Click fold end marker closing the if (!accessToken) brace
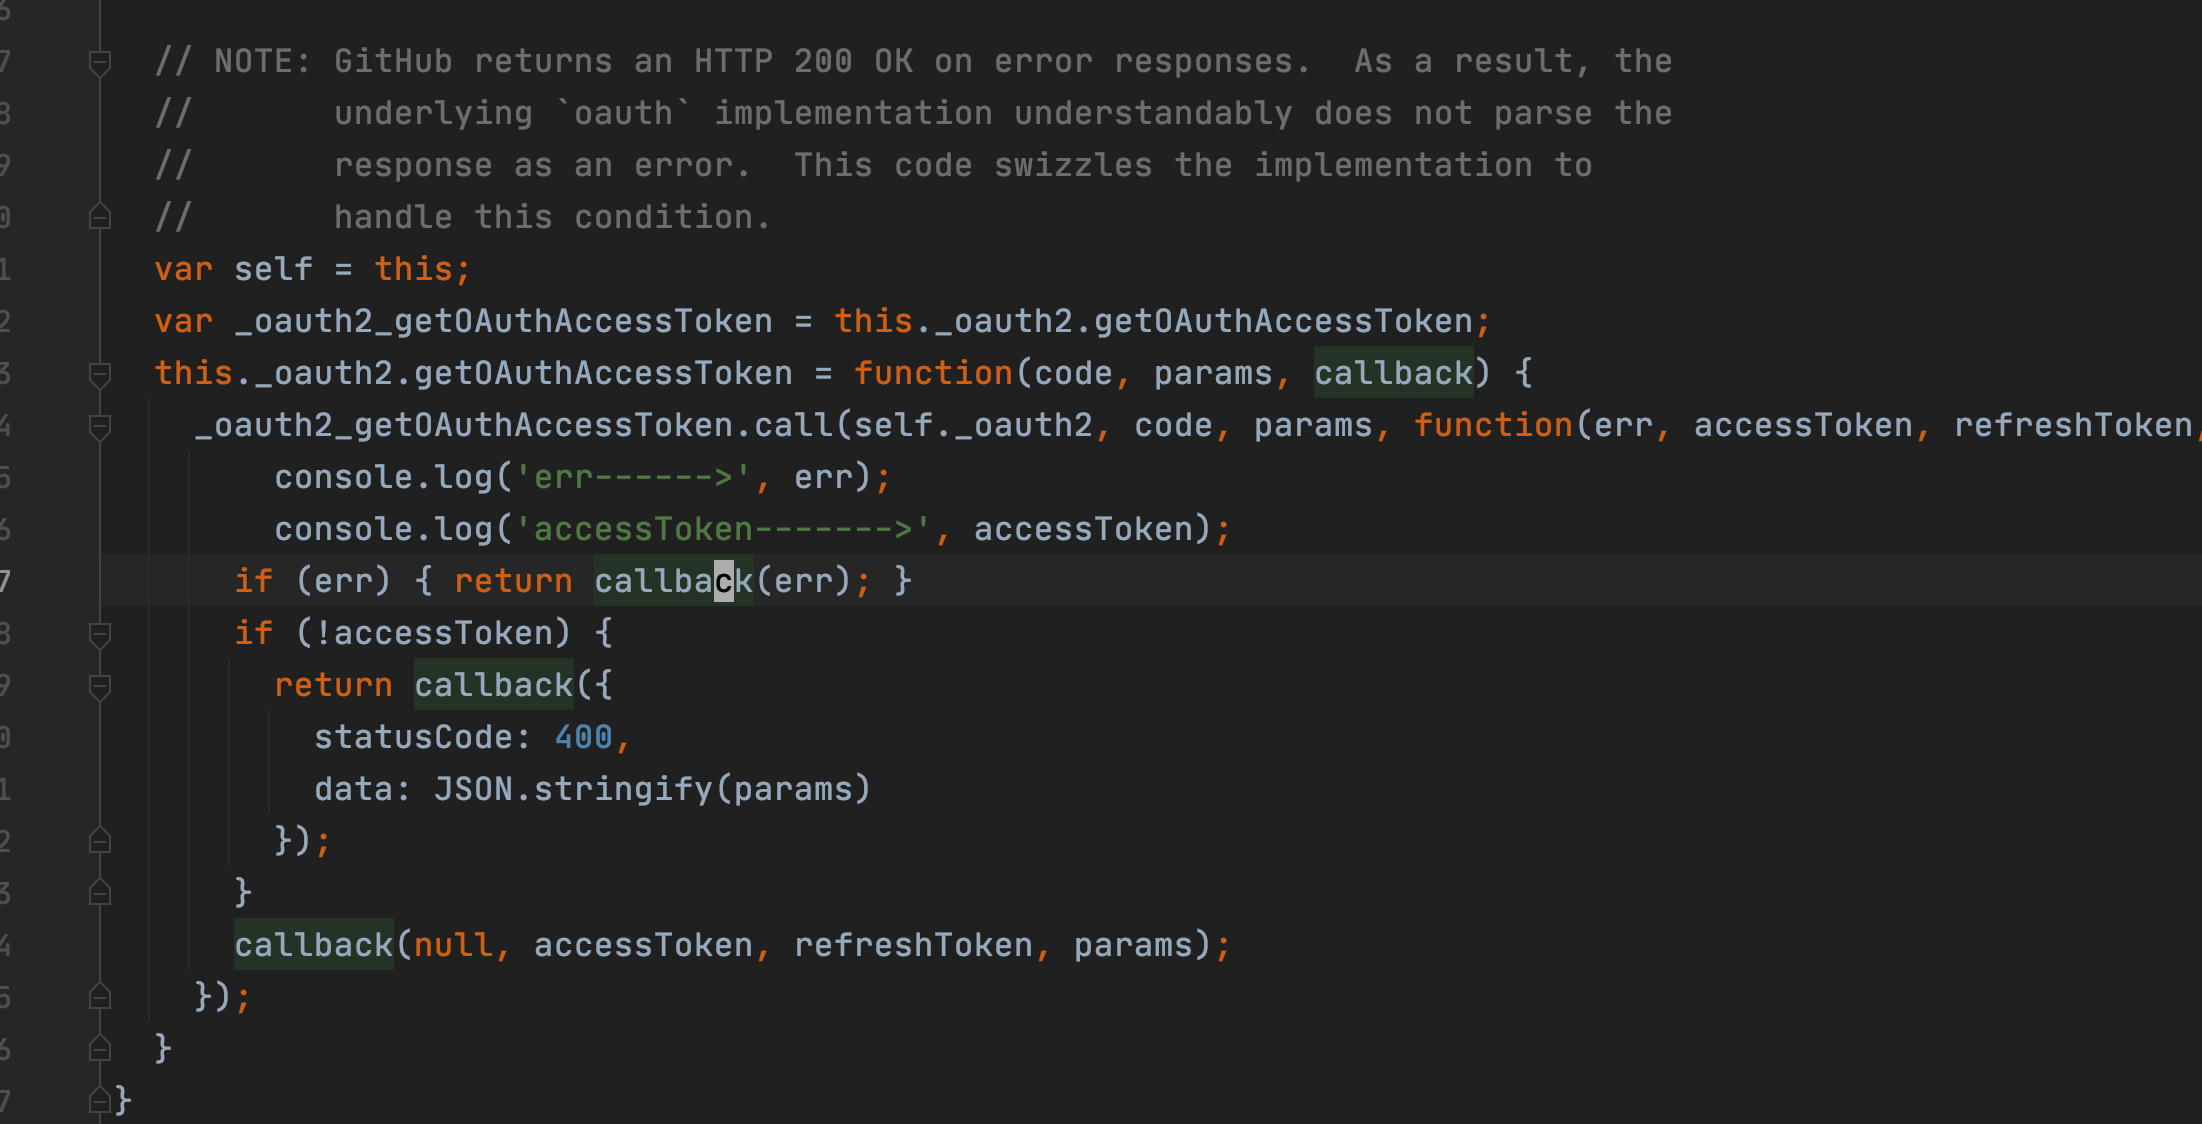Screen dimensions: 2202x1124 100,892
